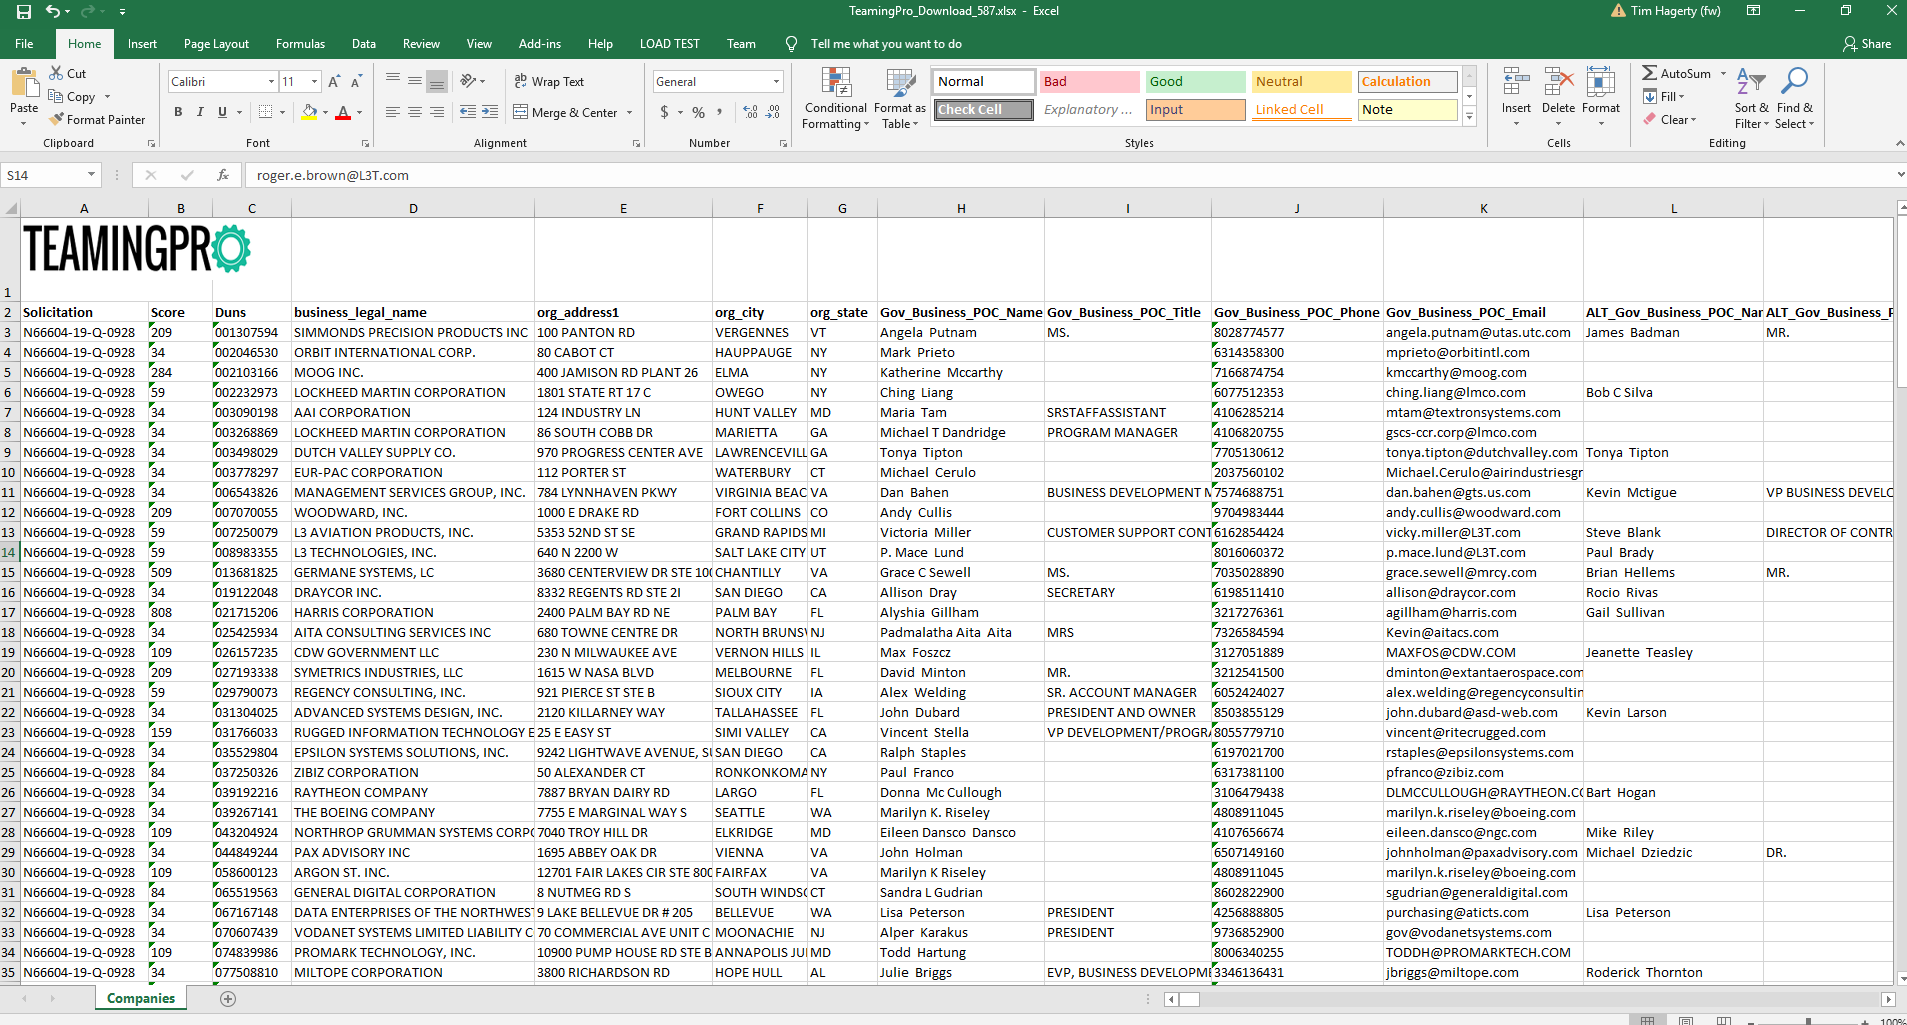This screenshot has width=1907, height=1025.
Task: Open Format as Table gallery
Action: tap(900, 99)
